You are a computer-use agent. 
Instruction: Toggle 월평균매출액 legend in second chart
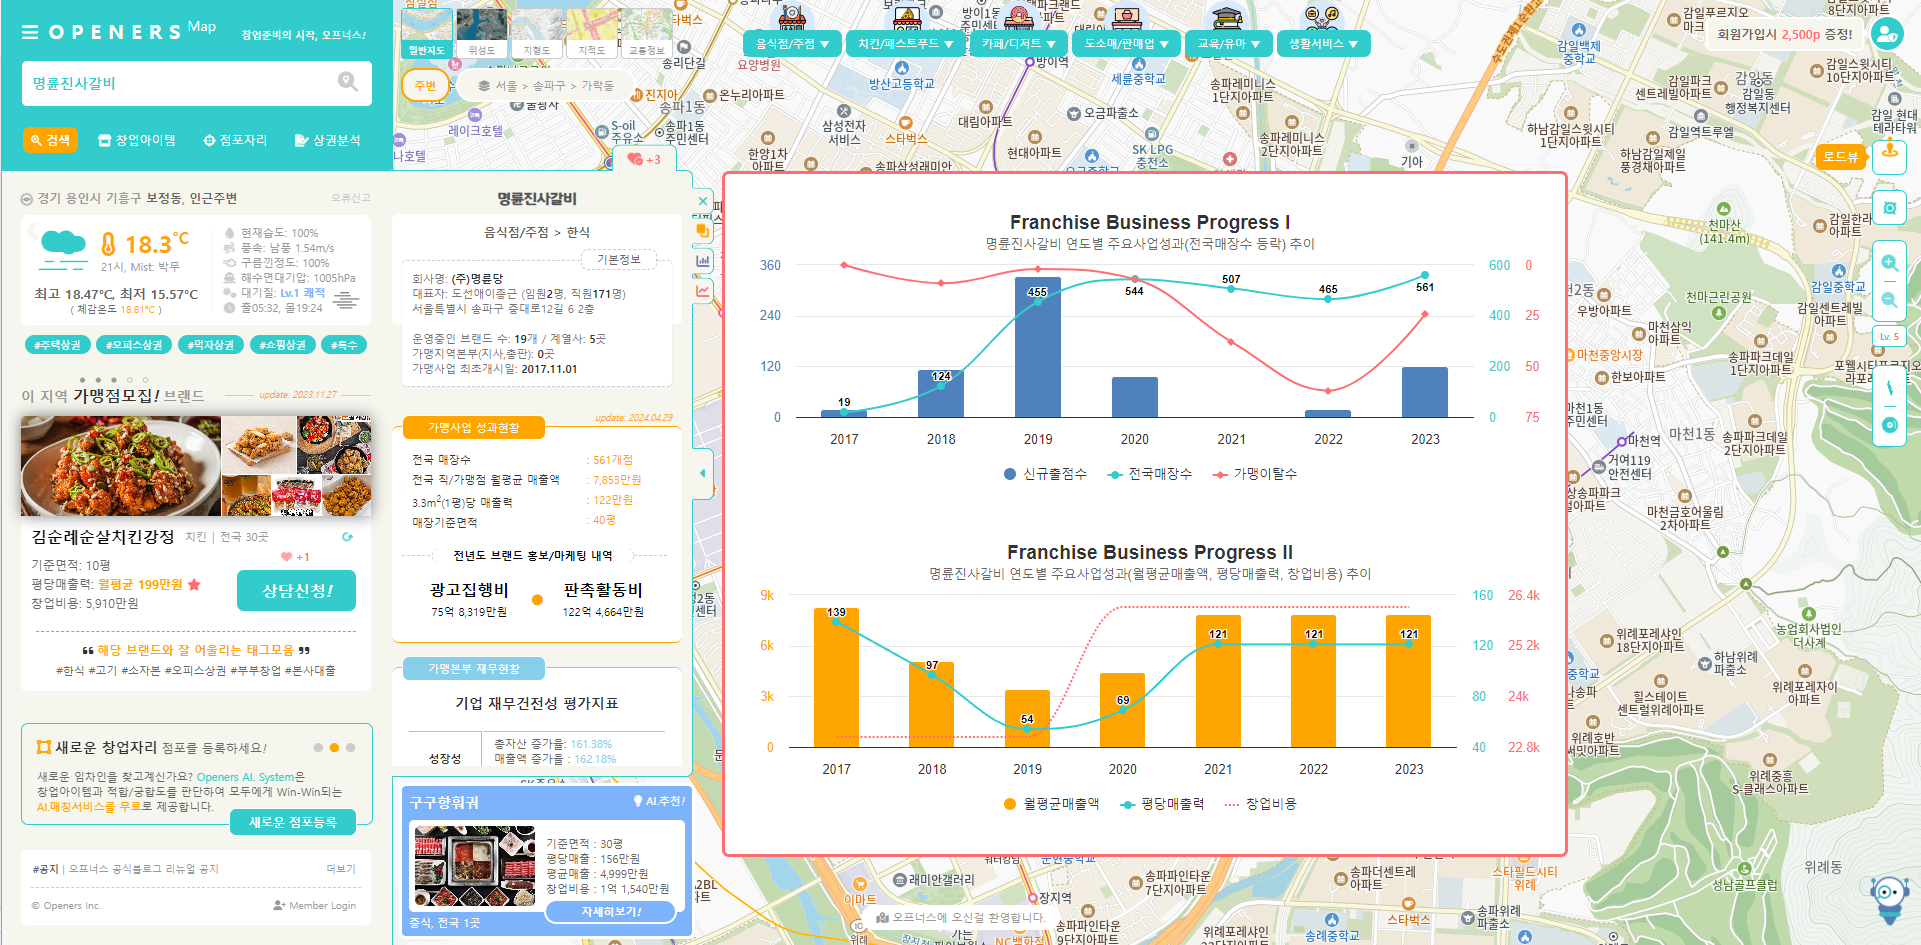1051,804
